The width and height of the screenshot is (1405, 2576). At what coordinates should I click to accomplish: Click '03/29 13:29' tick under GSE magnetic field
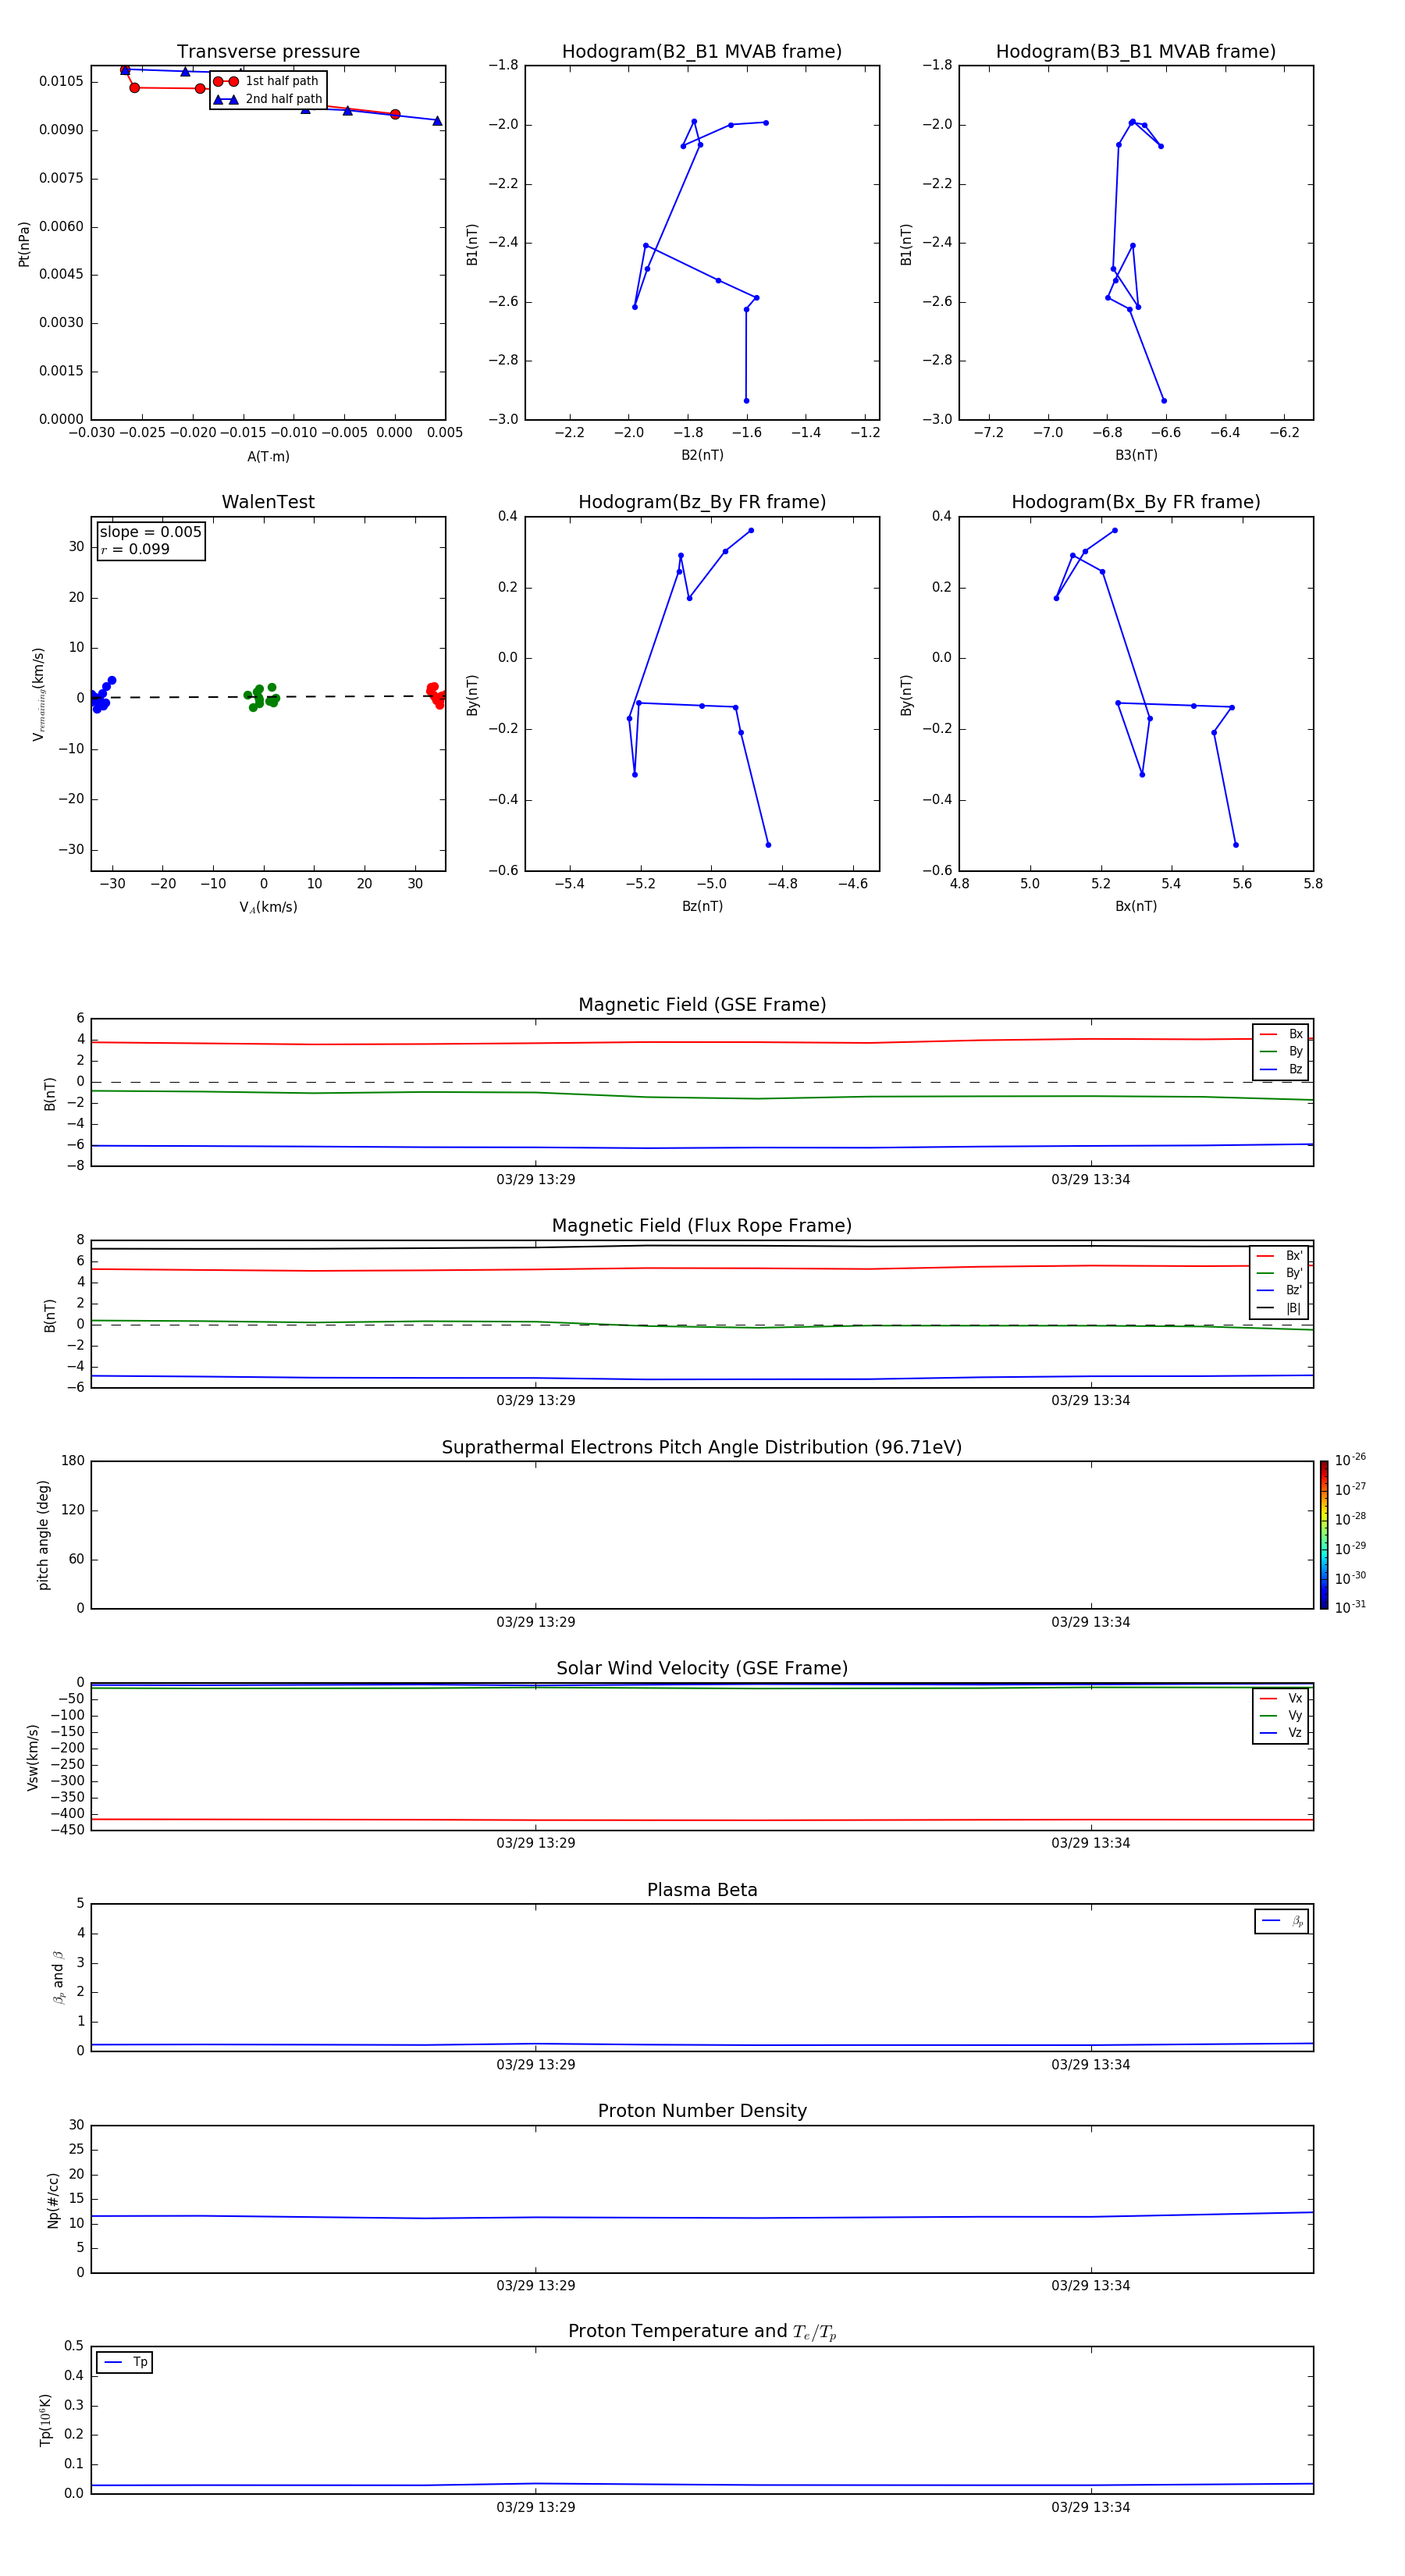point(536,1180)
